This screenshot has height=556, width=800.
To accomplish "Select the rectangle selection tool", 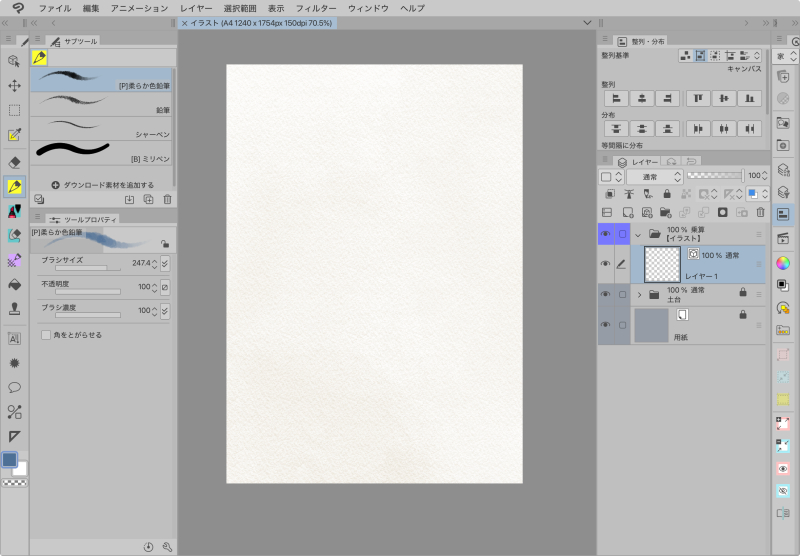I will [14, 110].
